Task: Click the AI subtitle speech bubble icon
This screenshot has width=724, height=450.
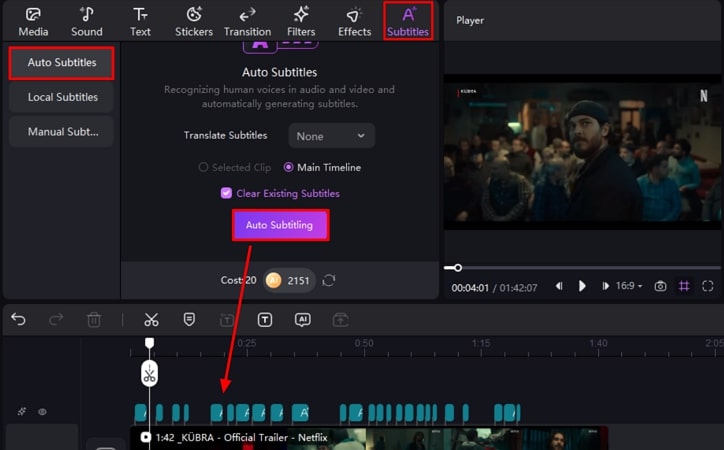Action: (x=302, y=319)
